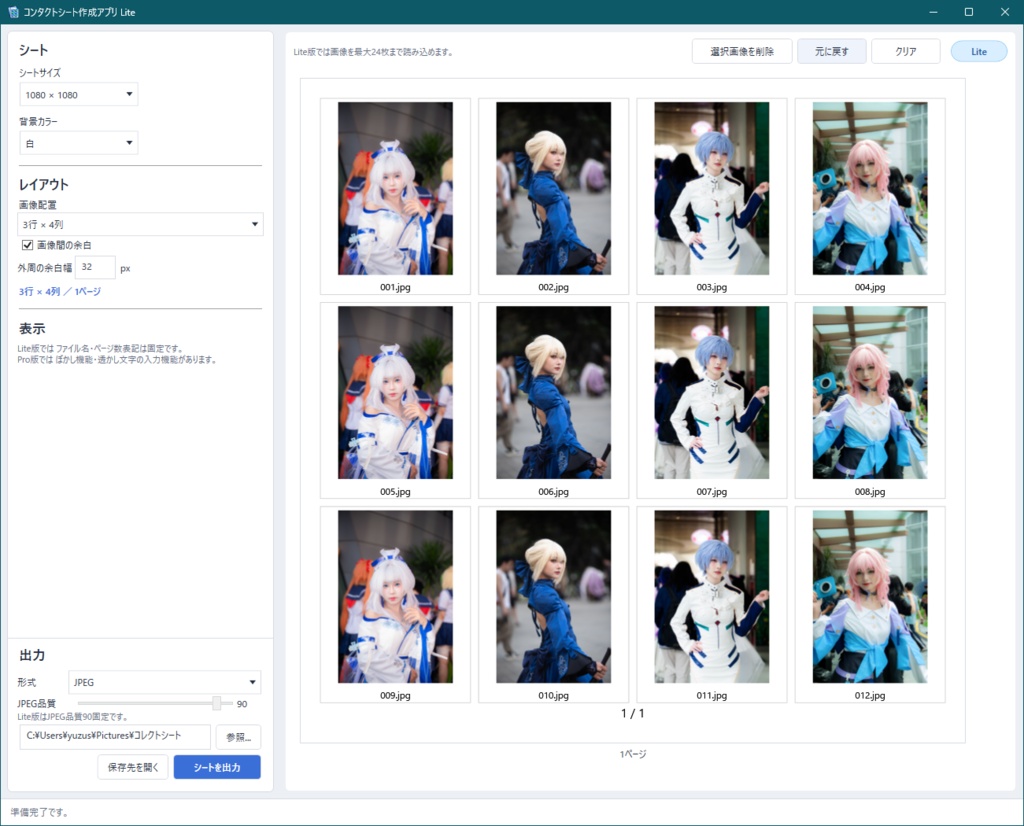1024x826 pixels.
Task: Click the status bar text 準備完了です。
Action: 39,812
